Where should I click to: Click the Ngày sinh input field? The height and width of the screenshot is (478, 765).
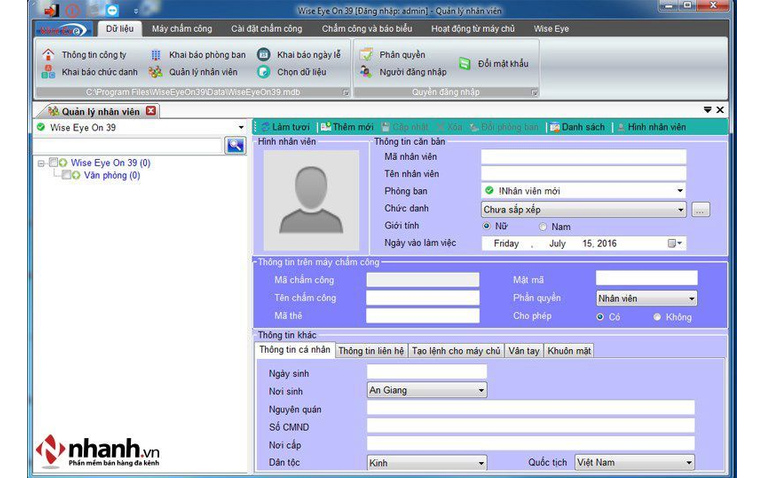click(x=427, y=372)
